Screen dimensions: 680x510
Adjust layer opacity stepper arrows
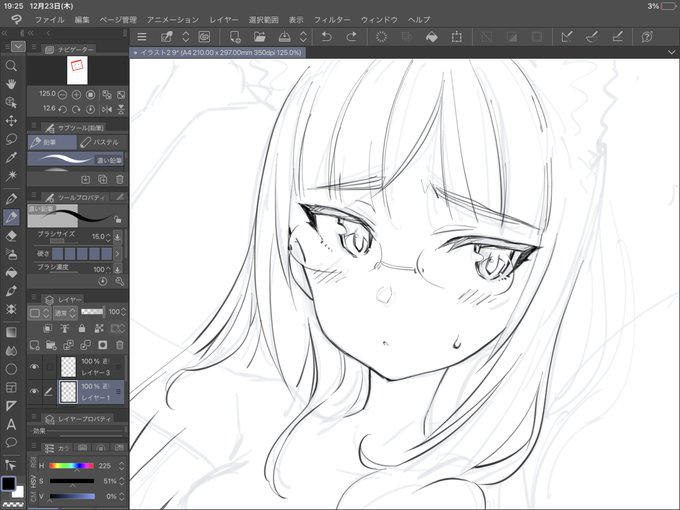coord(124,312)
